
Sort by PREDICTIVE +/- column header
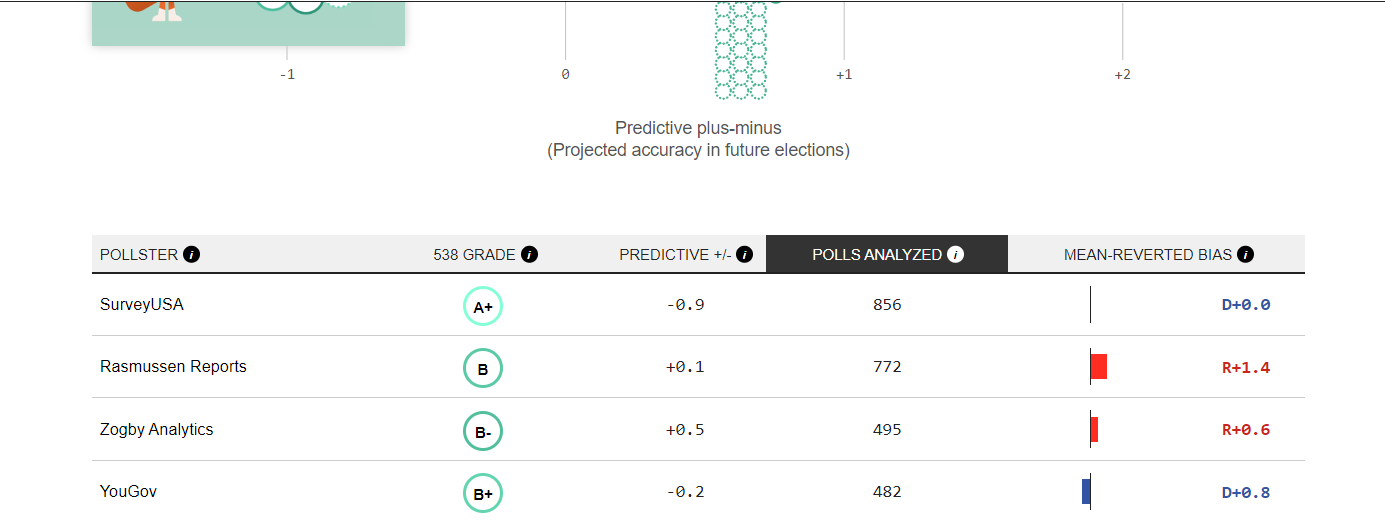pos(677,255)
